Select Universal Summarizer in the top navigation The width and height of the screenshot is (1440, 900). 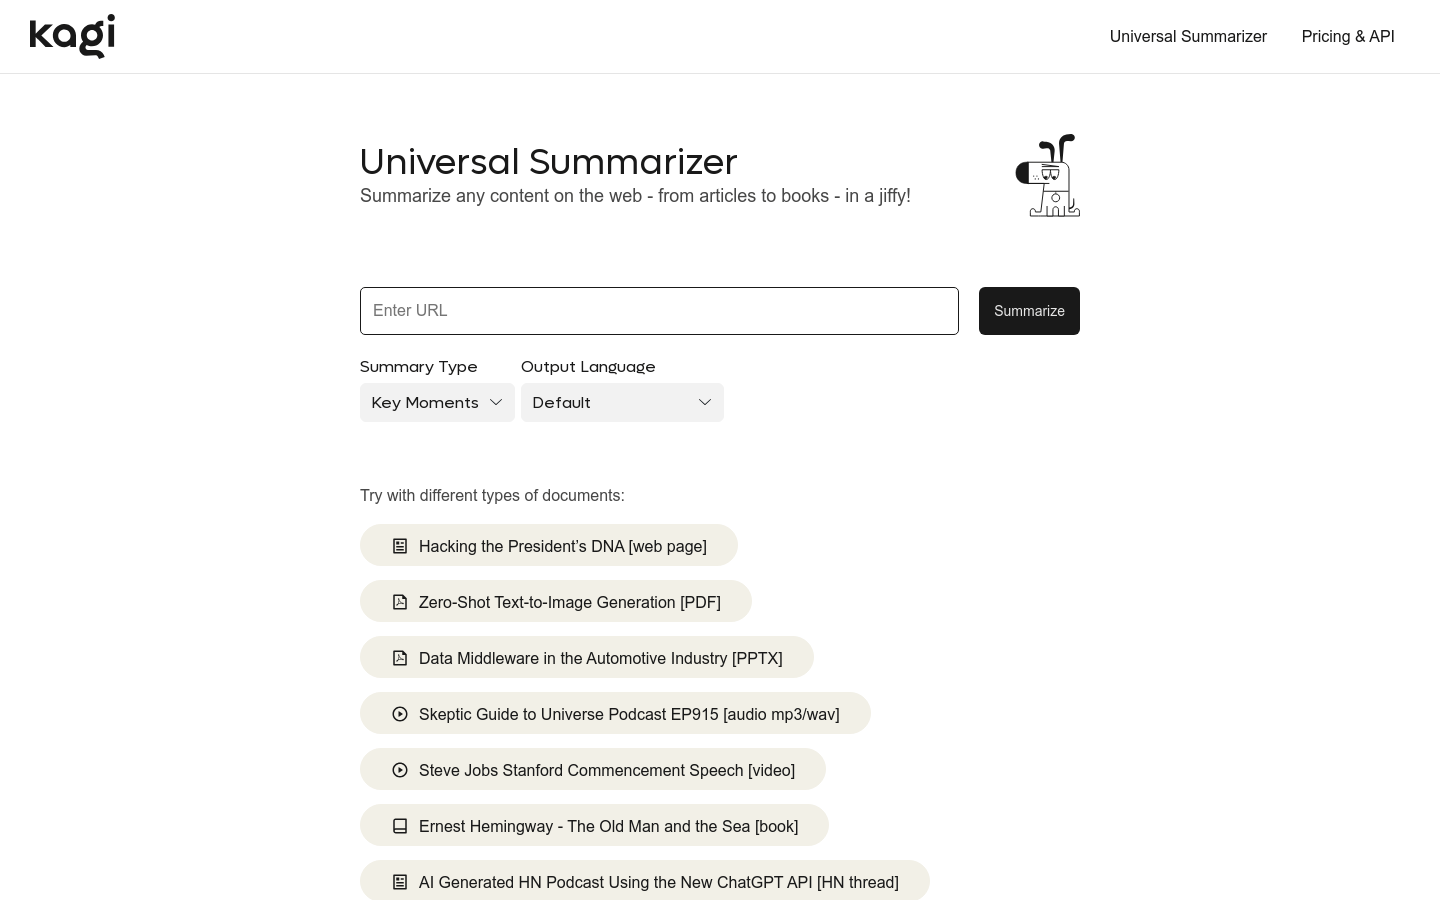pos(1188,37)
